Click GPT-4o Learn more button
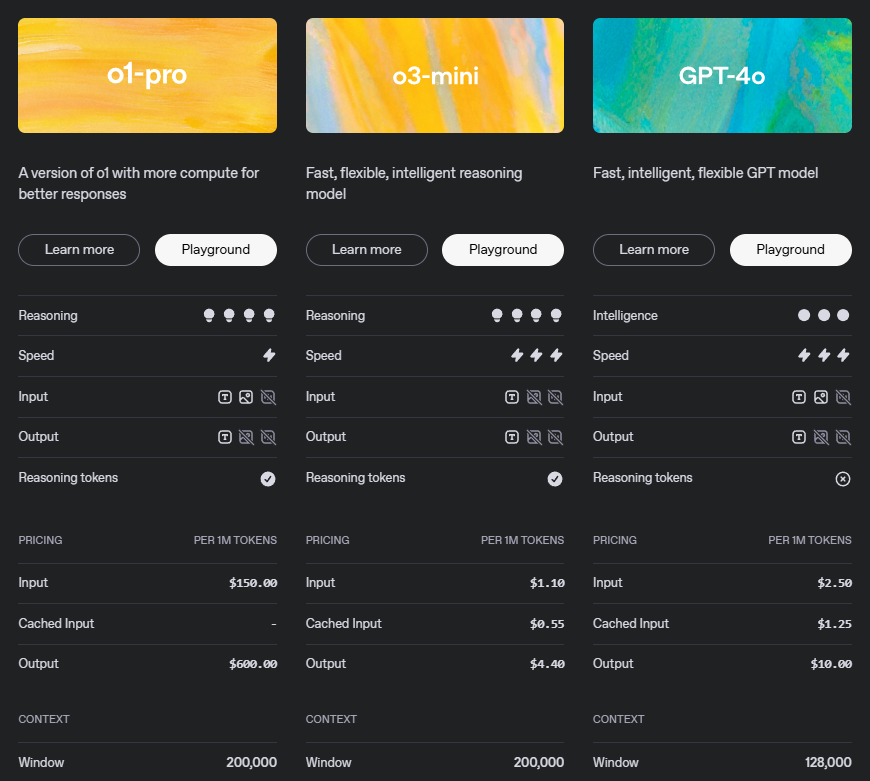This screenshot has height=781, width=870. (654, 250)
